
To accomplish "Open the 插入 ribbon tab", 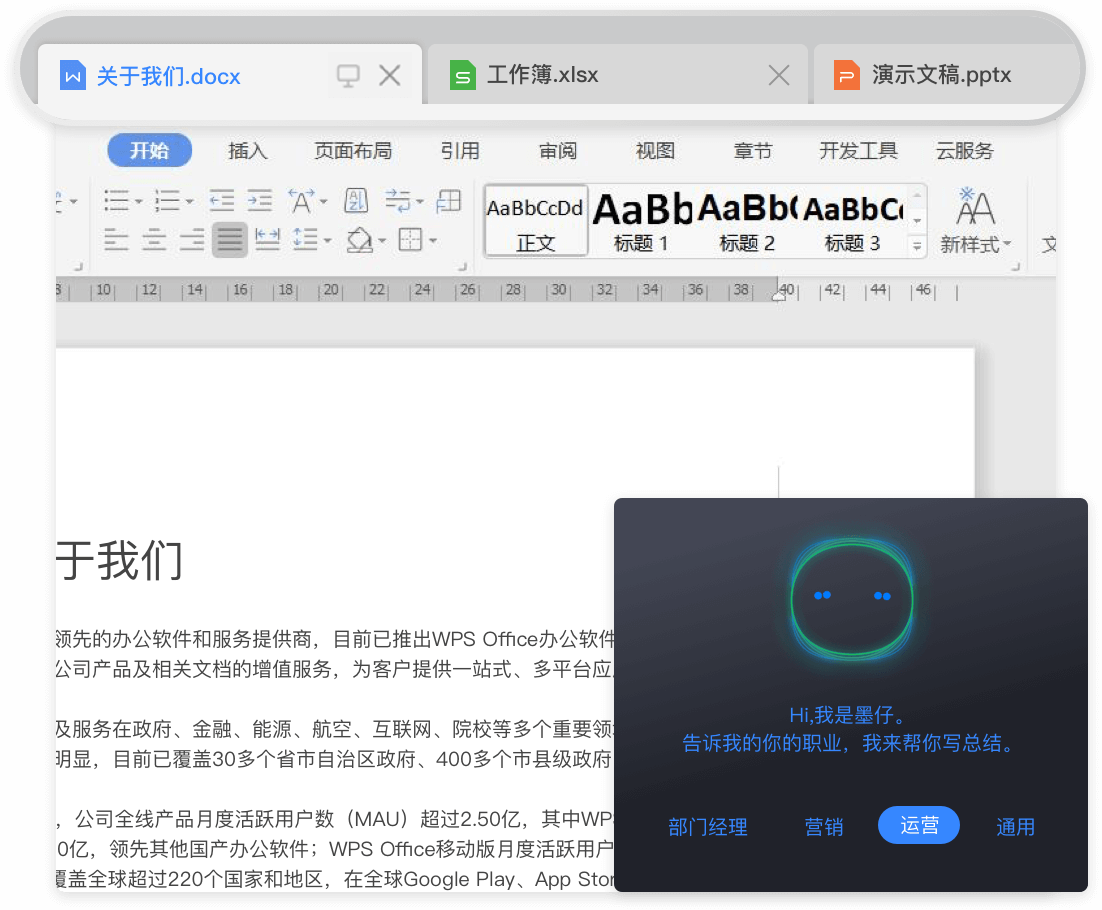I will [247, 151].
